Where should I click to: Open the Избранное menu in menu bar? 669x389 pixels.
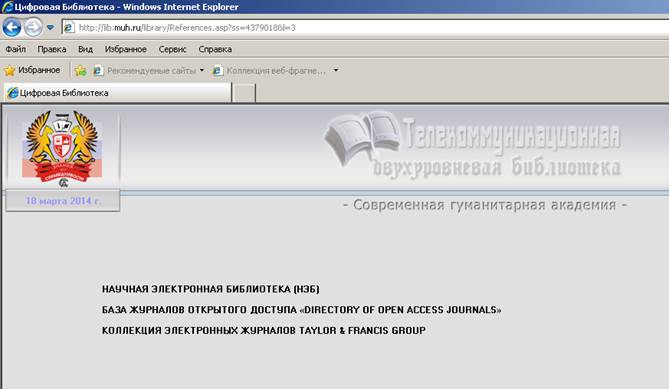click(125, 49)
